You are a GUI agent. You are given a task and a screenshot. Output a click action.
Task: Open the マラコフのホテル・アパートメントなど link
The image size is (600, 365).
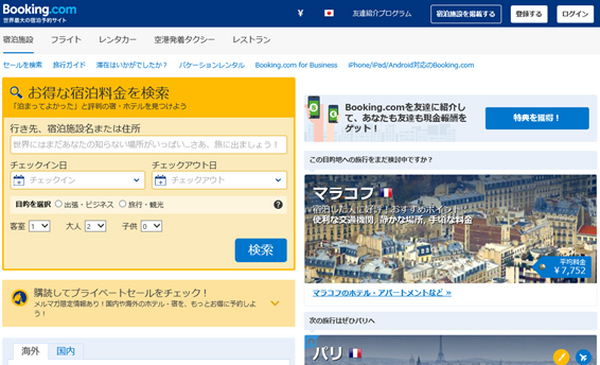382,293
